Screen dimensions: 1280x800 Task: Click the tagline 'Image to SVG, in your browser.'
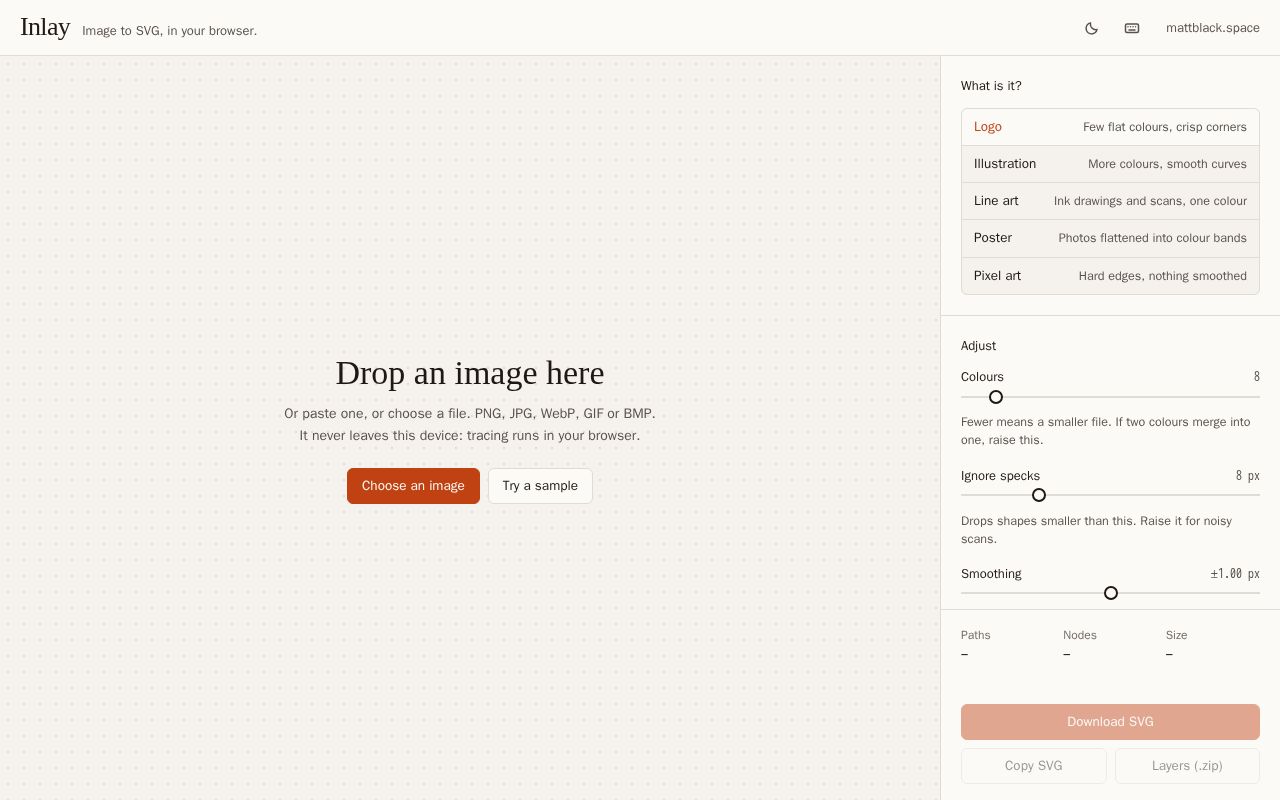pos(170,31)
